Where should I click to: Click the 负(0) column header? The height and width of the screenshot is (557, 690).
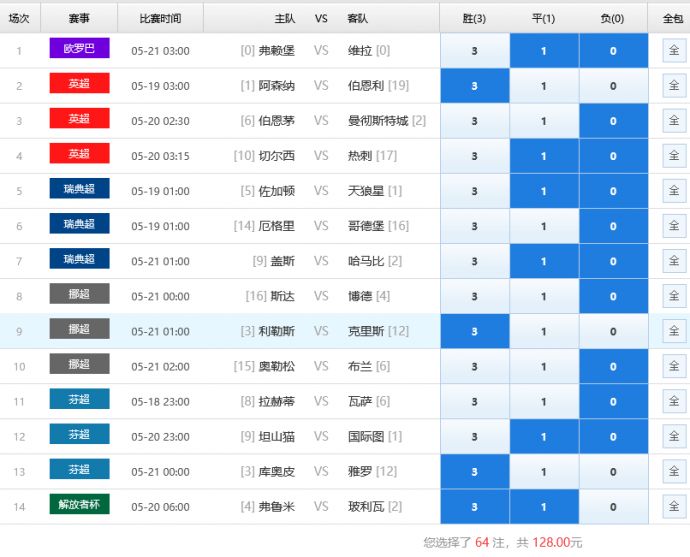613,18
